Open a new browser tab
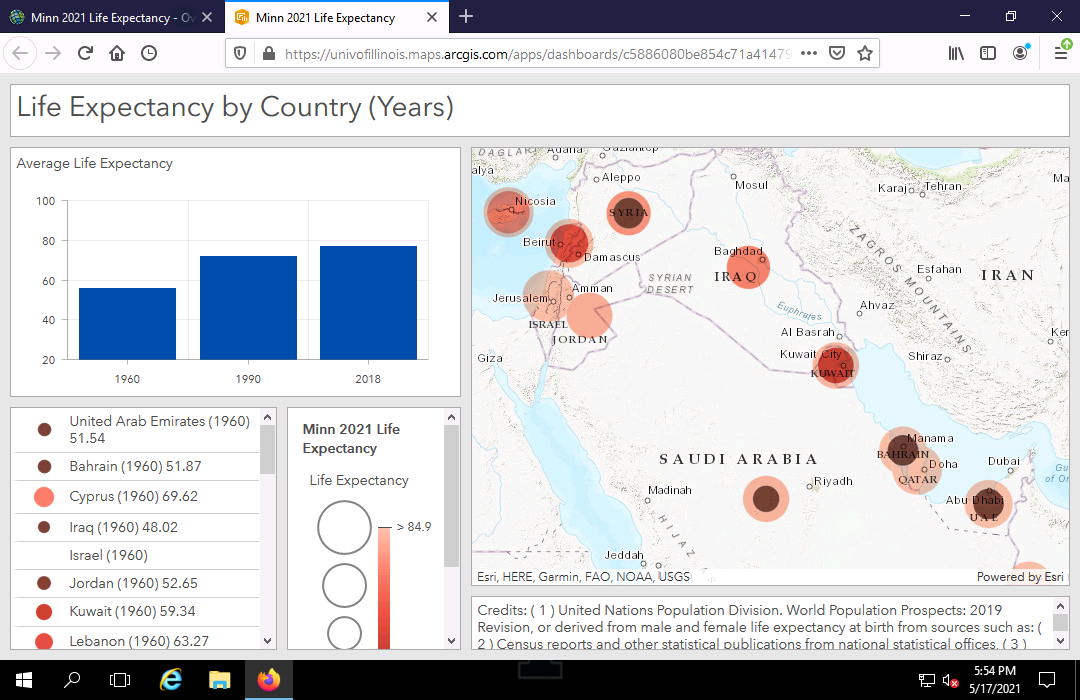1080x700 pixels. click(x=465, y=17)
